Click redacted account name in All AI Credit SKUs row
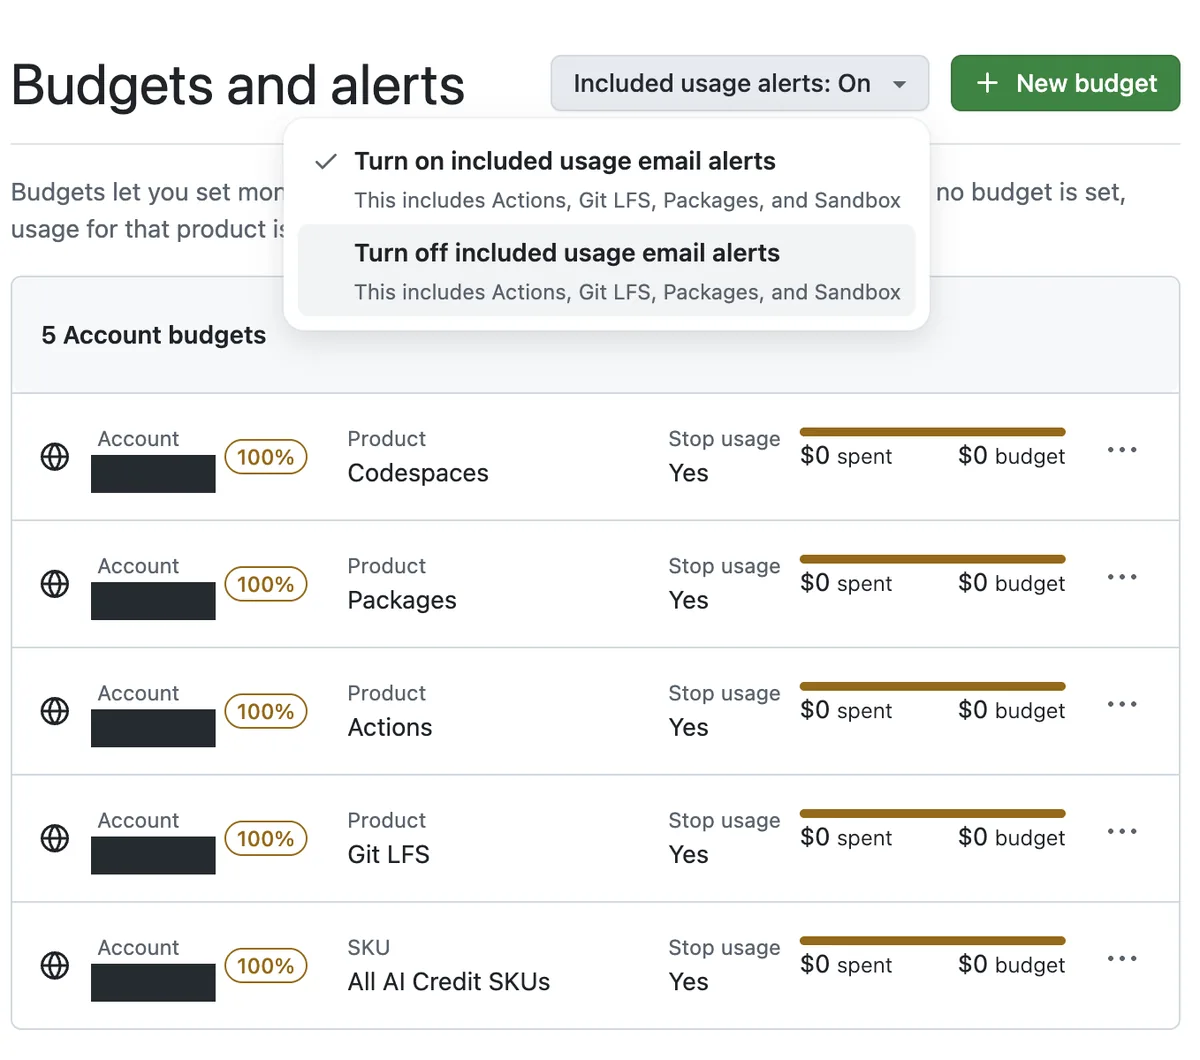 pyautogui.click(x=153, y=982)
